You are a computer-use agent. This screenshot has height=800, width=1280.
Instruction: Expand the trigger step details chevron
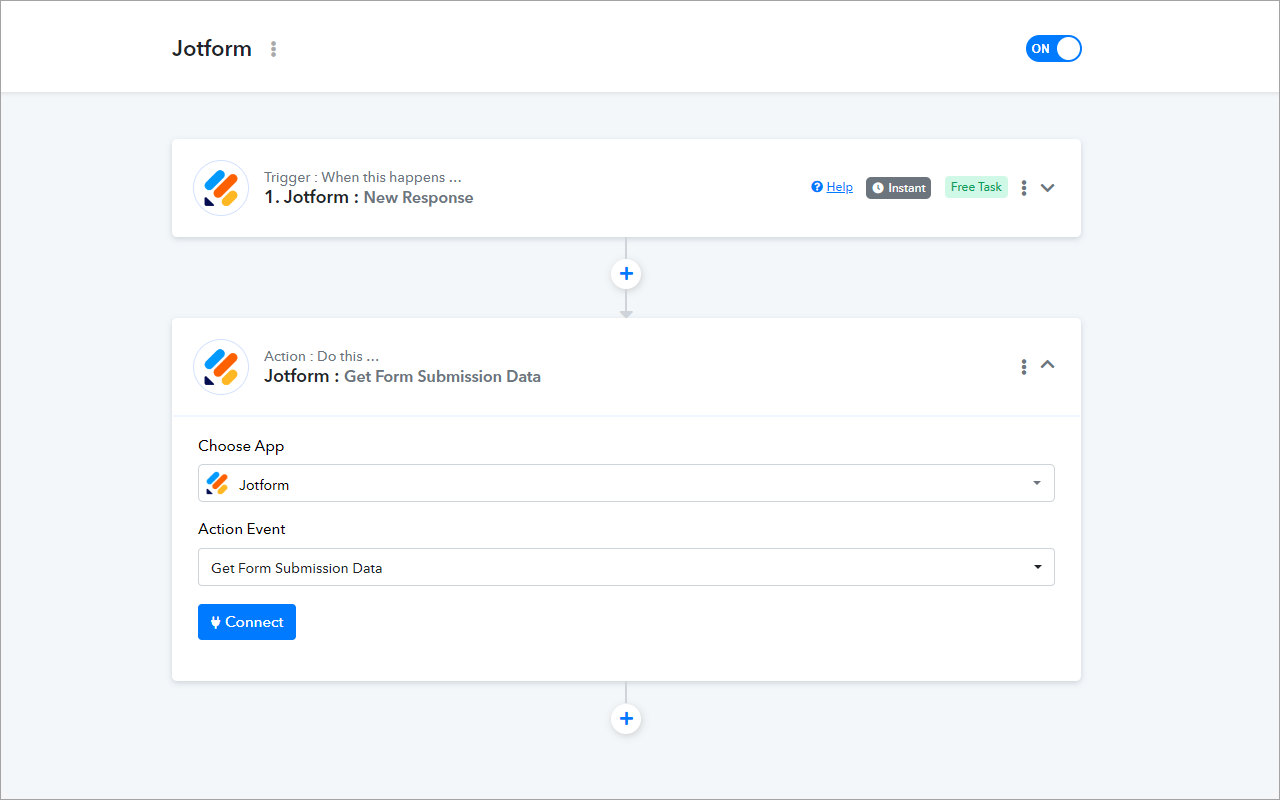1047,187
